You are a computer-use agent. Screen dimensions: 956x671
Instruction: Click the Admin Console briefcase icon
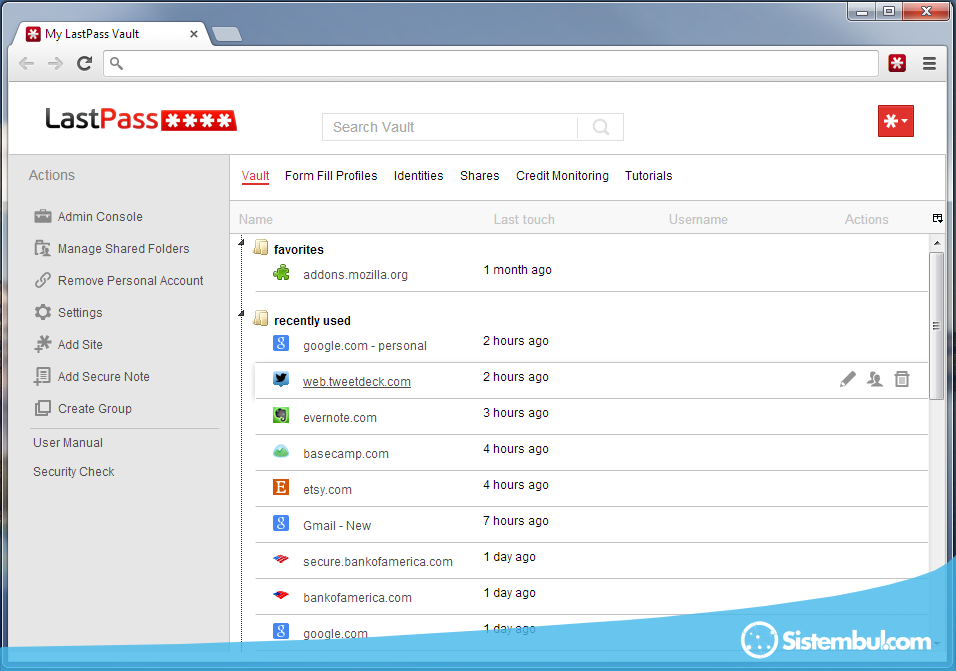[43, 216]
